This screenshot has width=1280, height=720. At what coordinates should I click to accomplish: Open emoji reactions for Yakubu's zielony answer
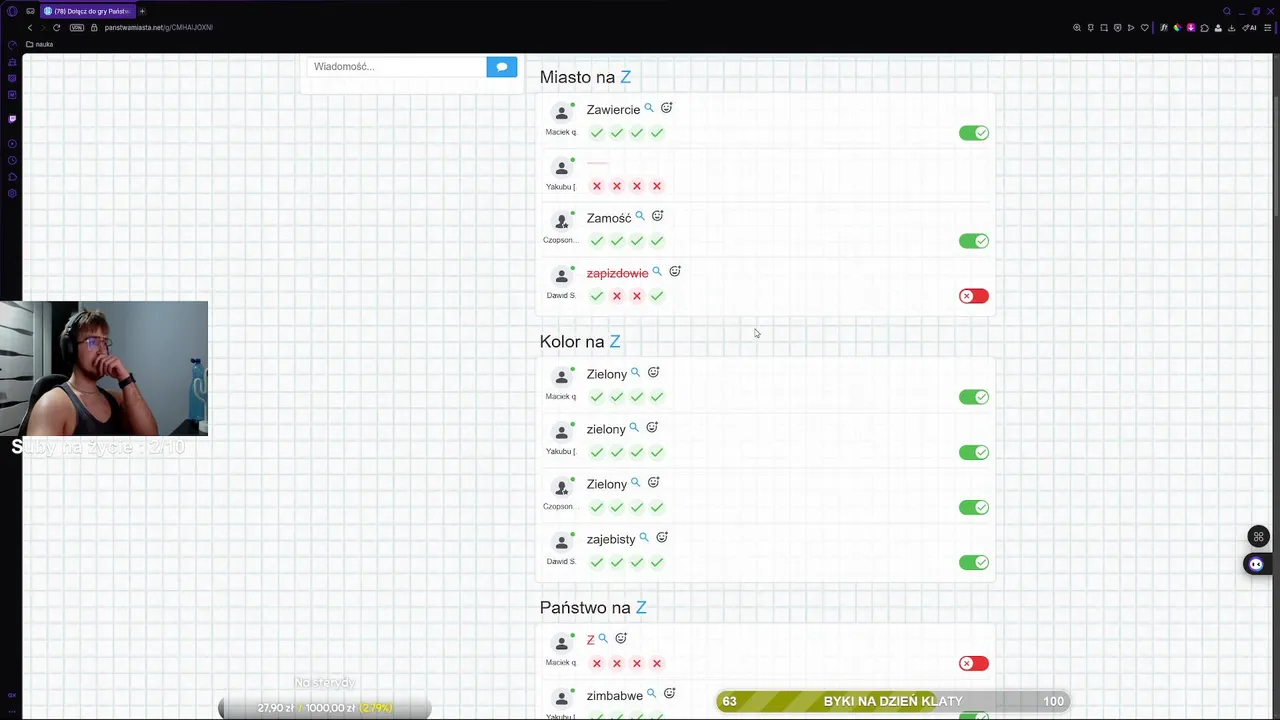point(652,428)
